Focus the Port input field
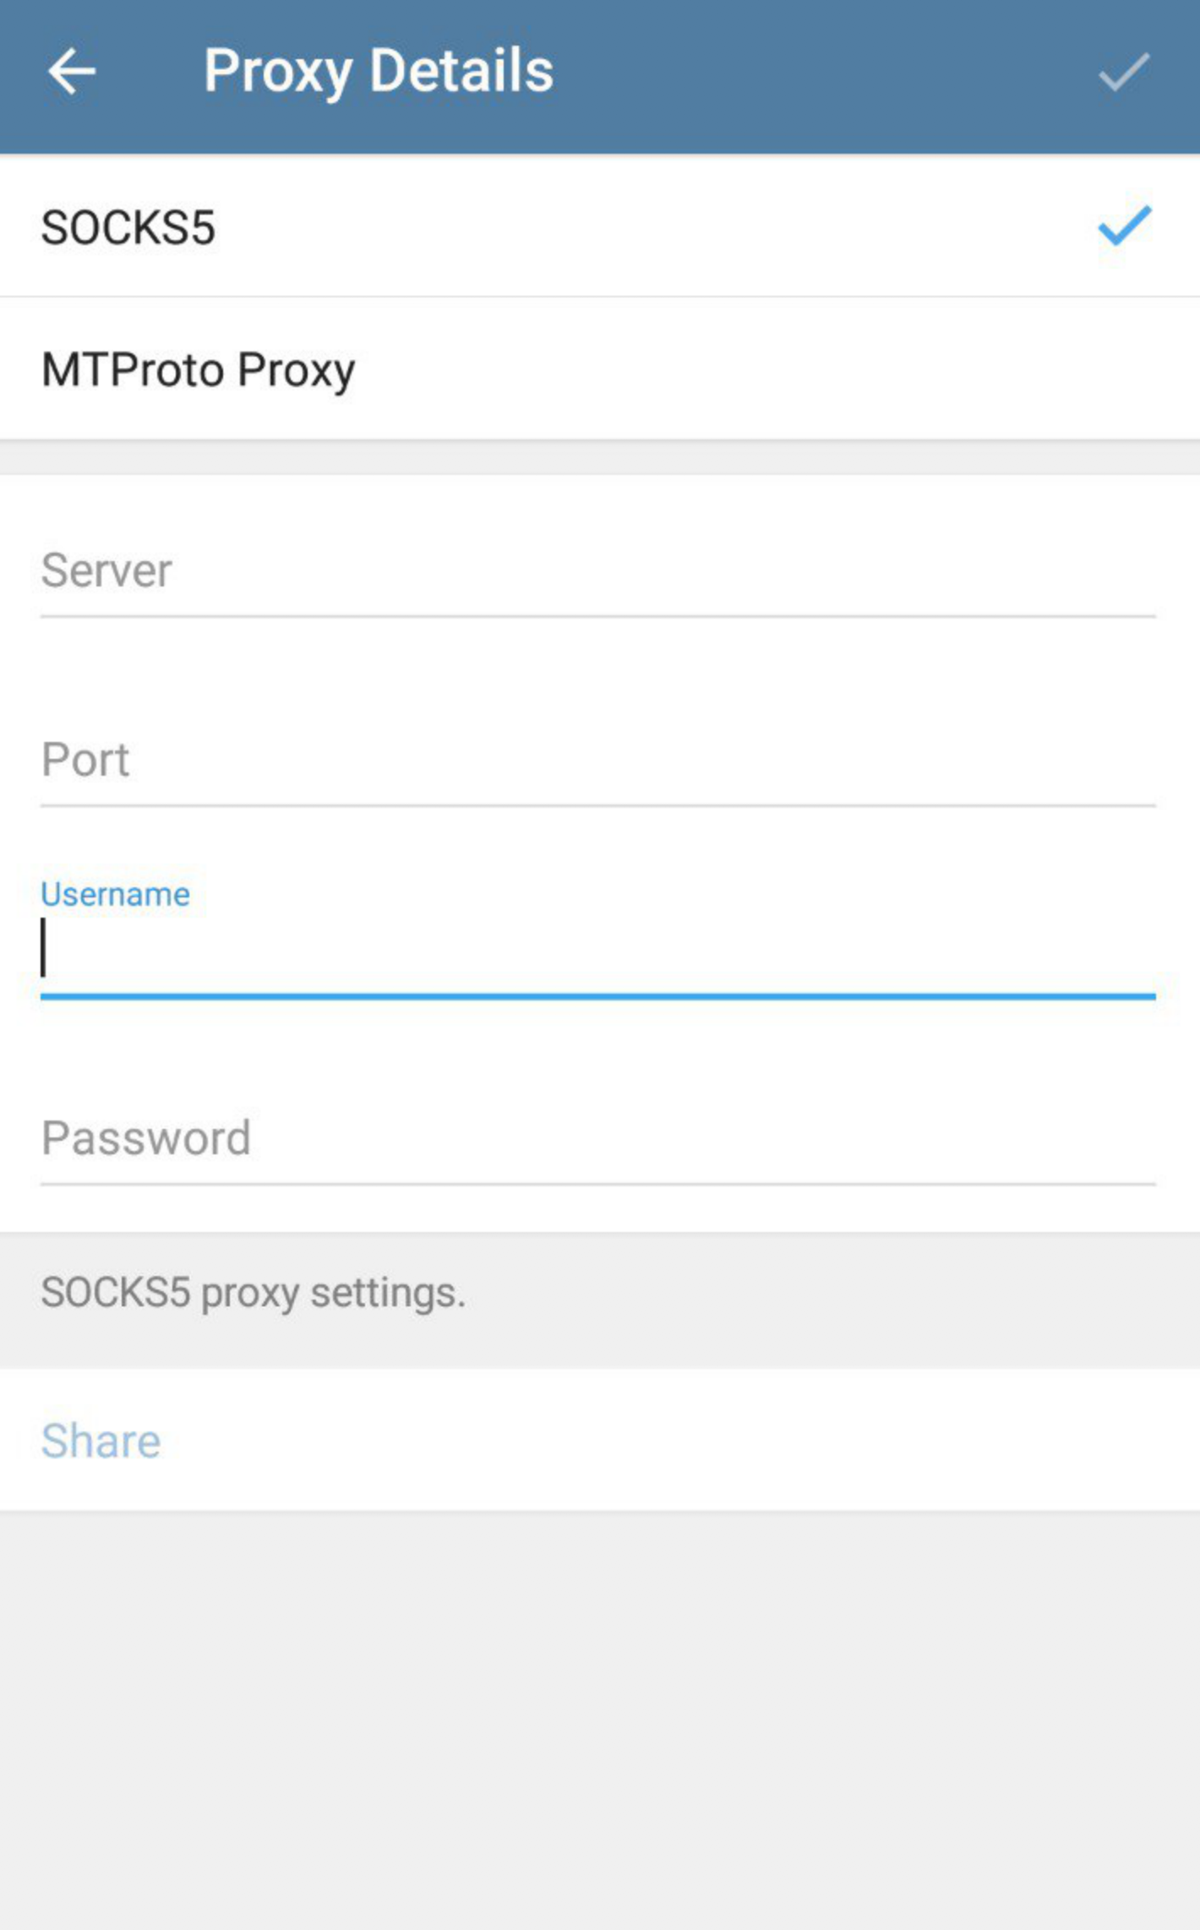 pos(598,761)
